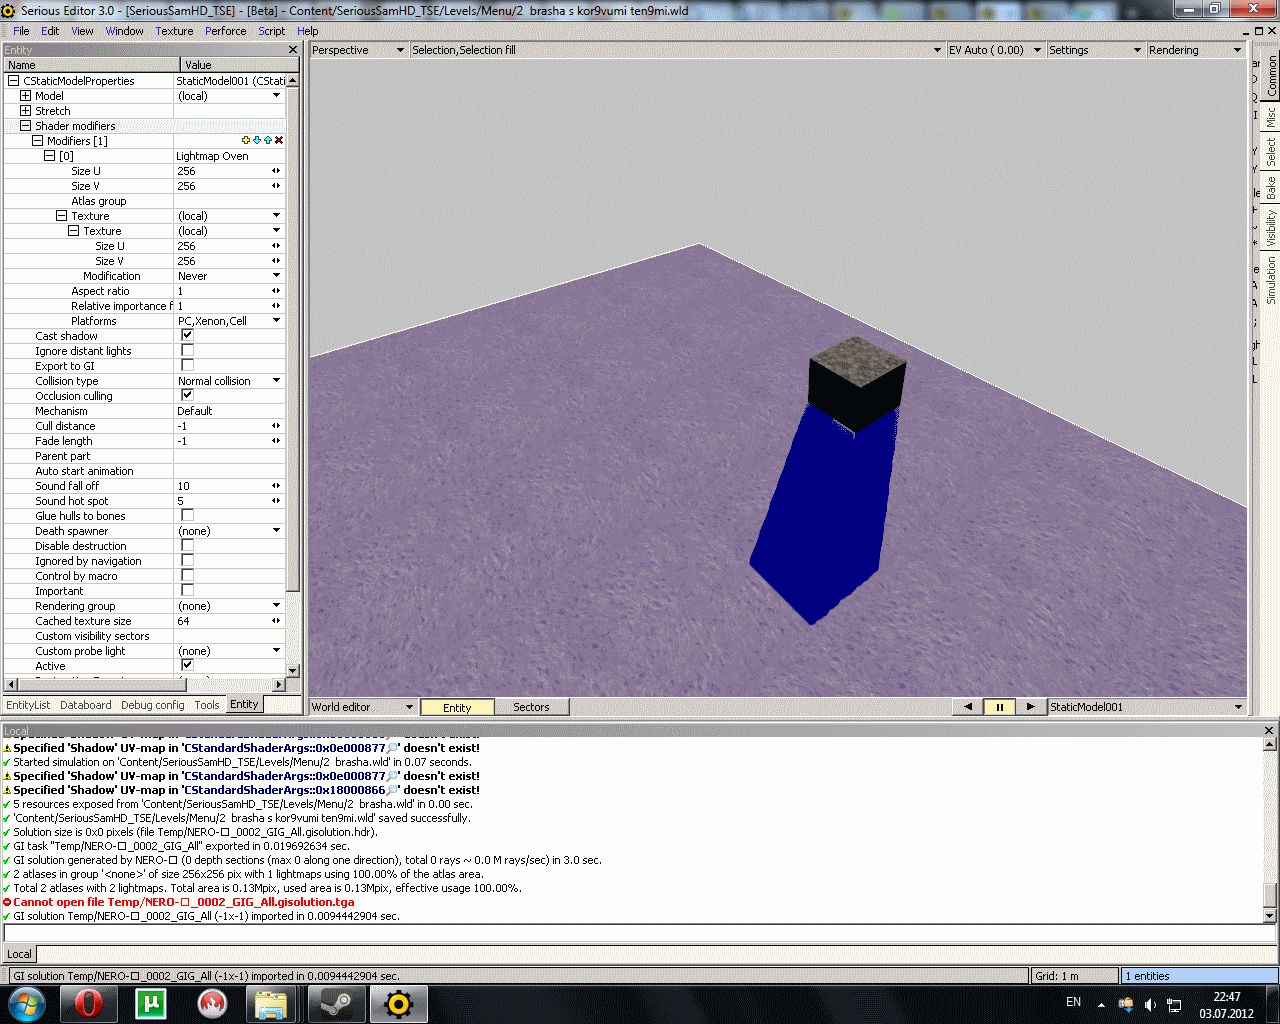The image size is (1280, 1024).
Task: Collapse the CStaticModelProperties tree node
Action: coord(13,81)
